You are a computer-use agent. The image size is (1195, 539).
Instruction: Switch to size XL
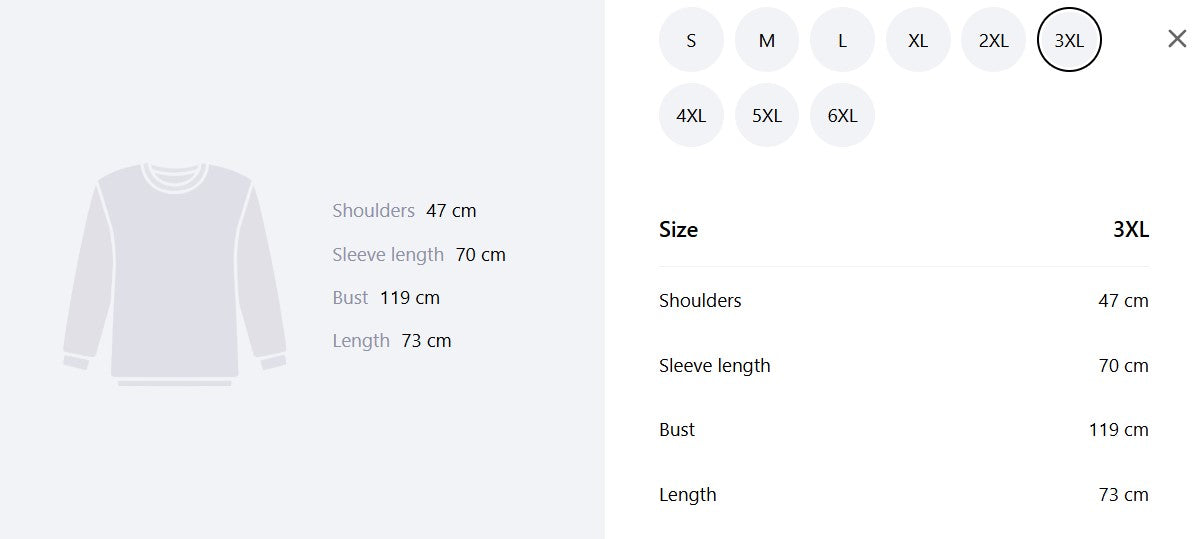pos(918,40)
